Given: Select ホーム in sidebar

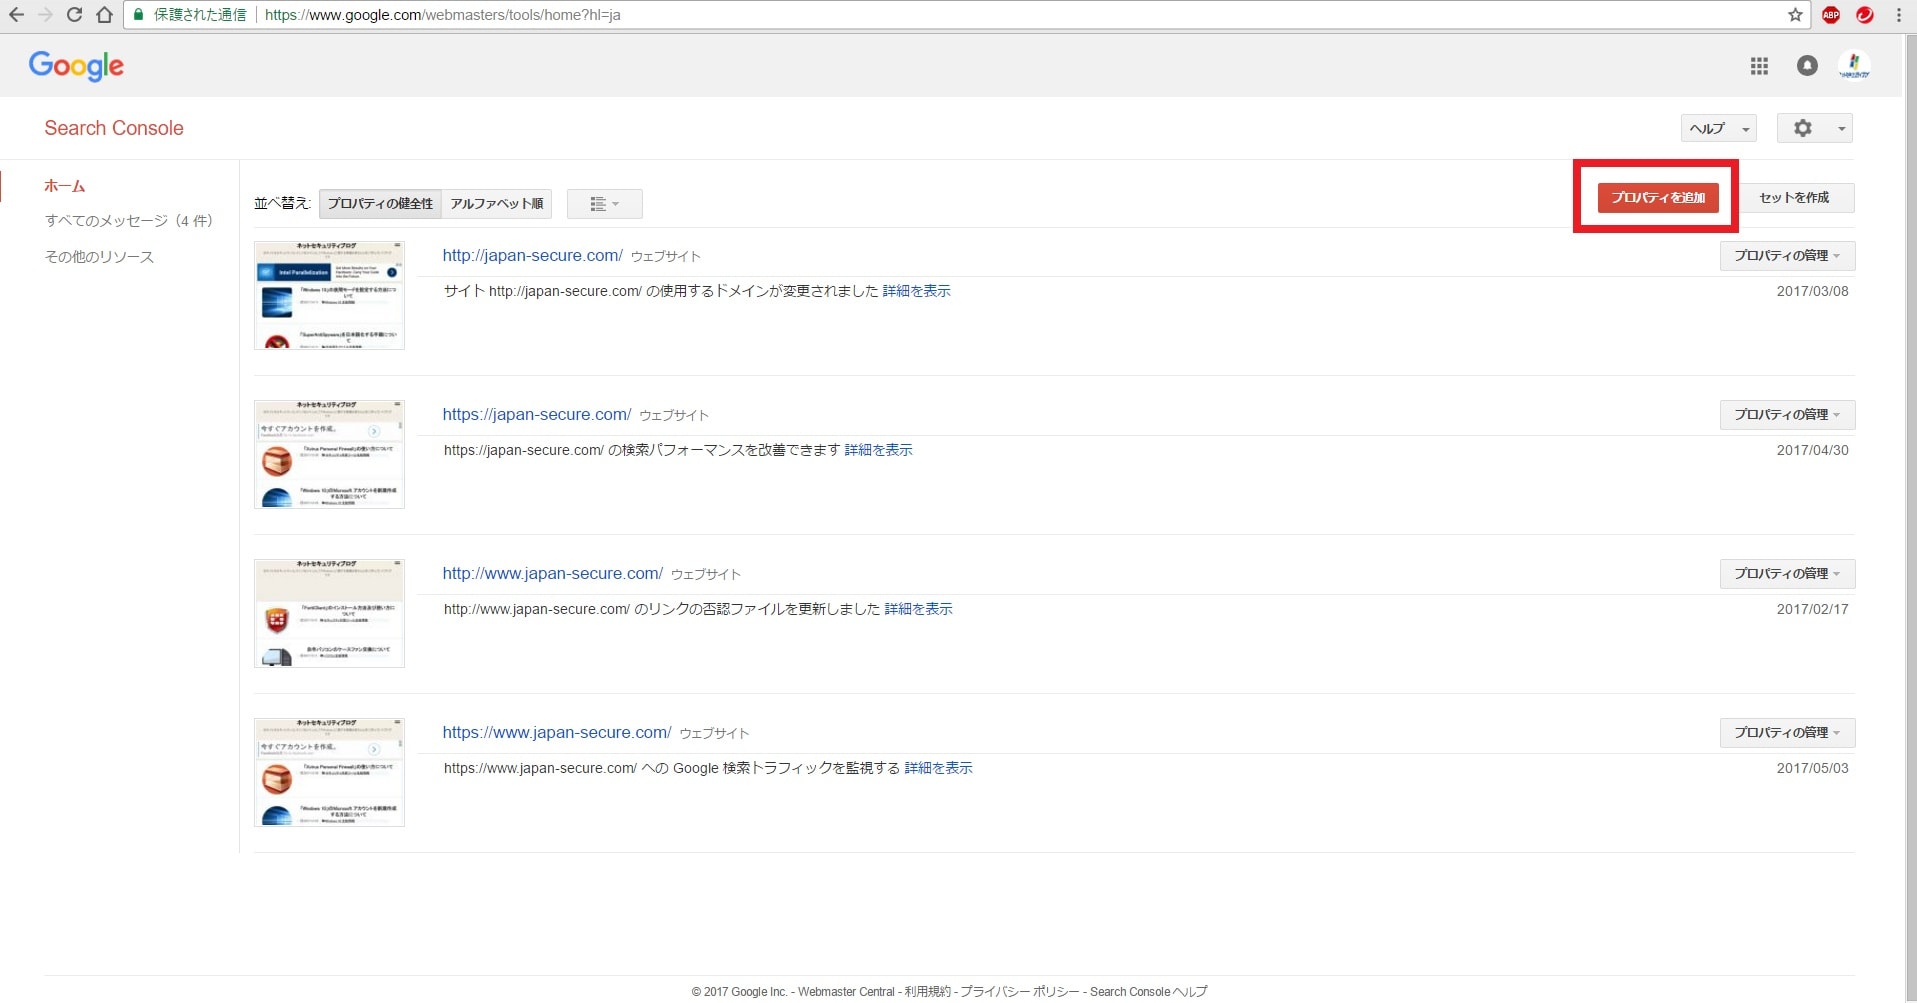Looking at the screenshot, I should (x=65, y=186).
